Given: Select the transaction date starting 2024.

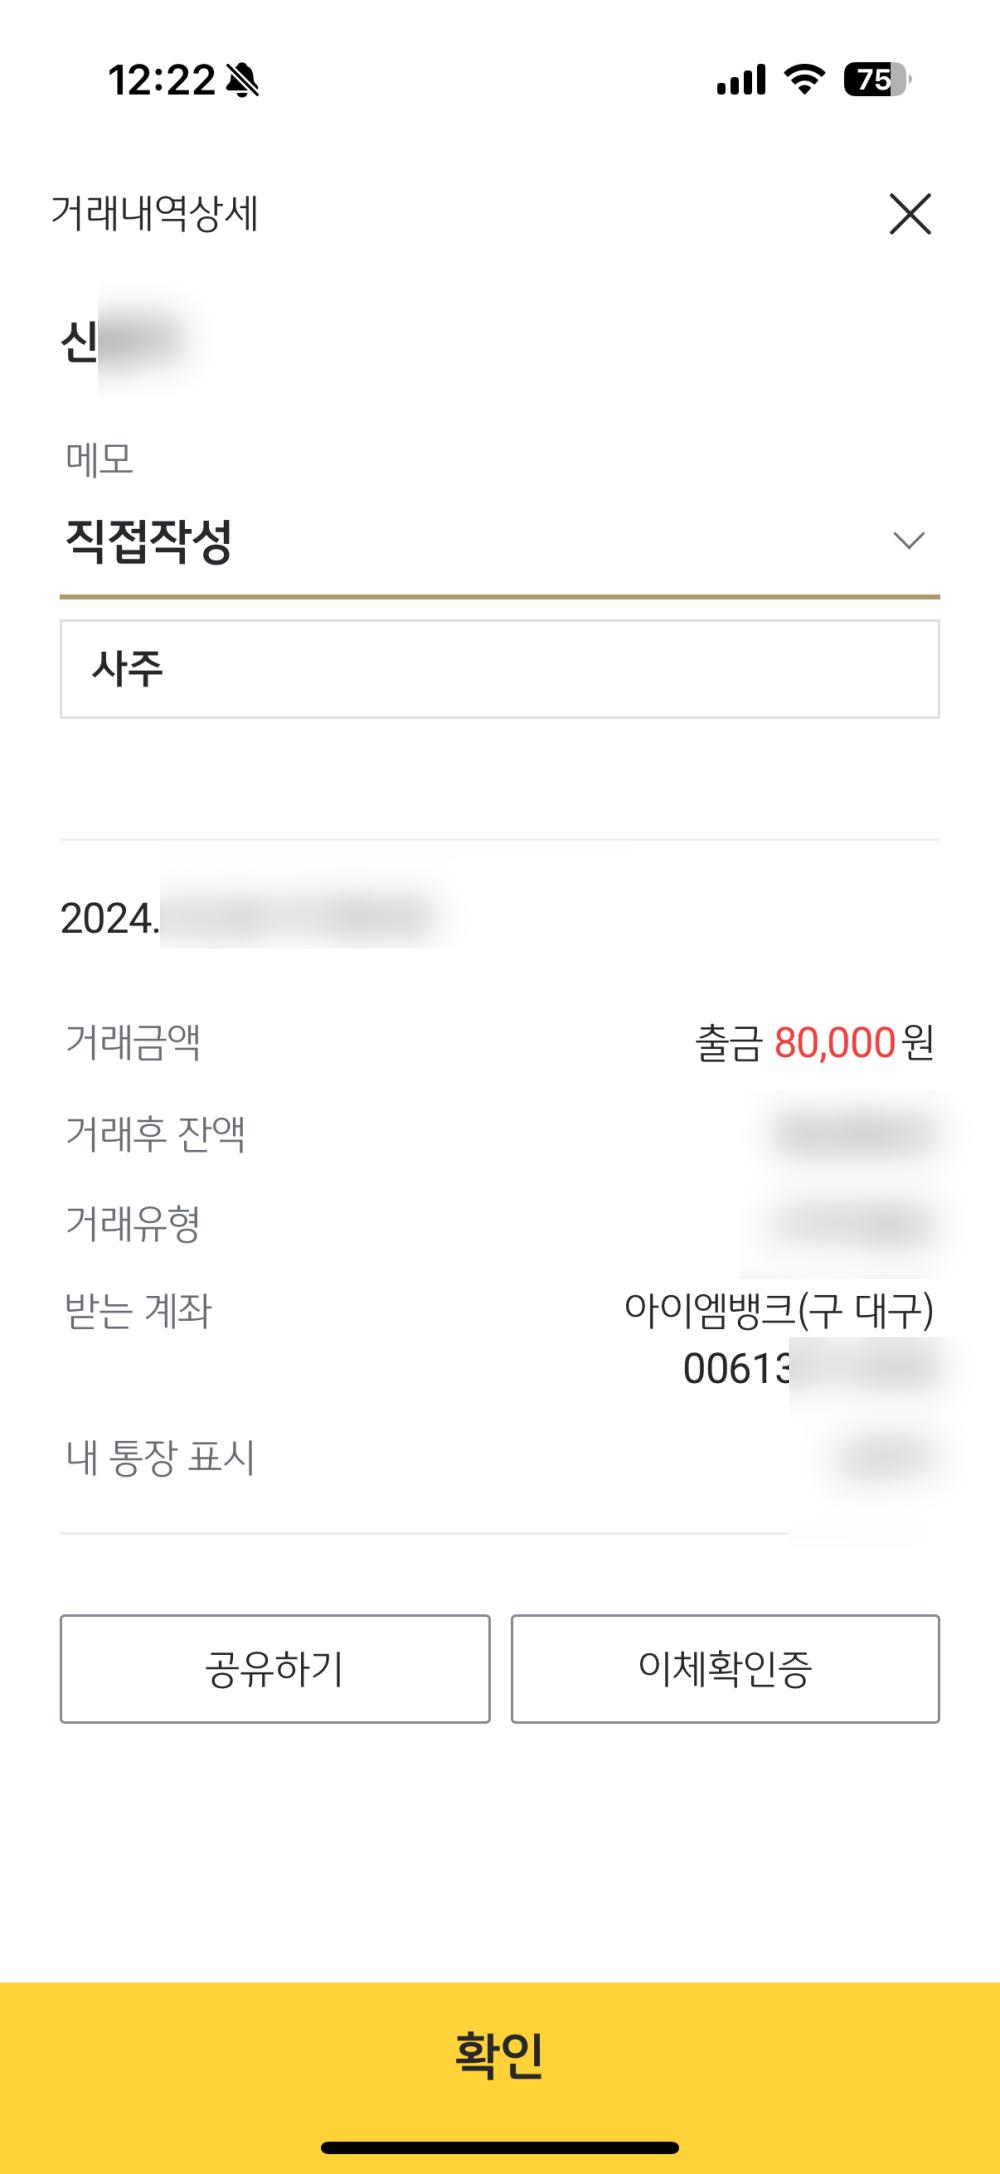Looking at the screenshot, I should 110,918.
